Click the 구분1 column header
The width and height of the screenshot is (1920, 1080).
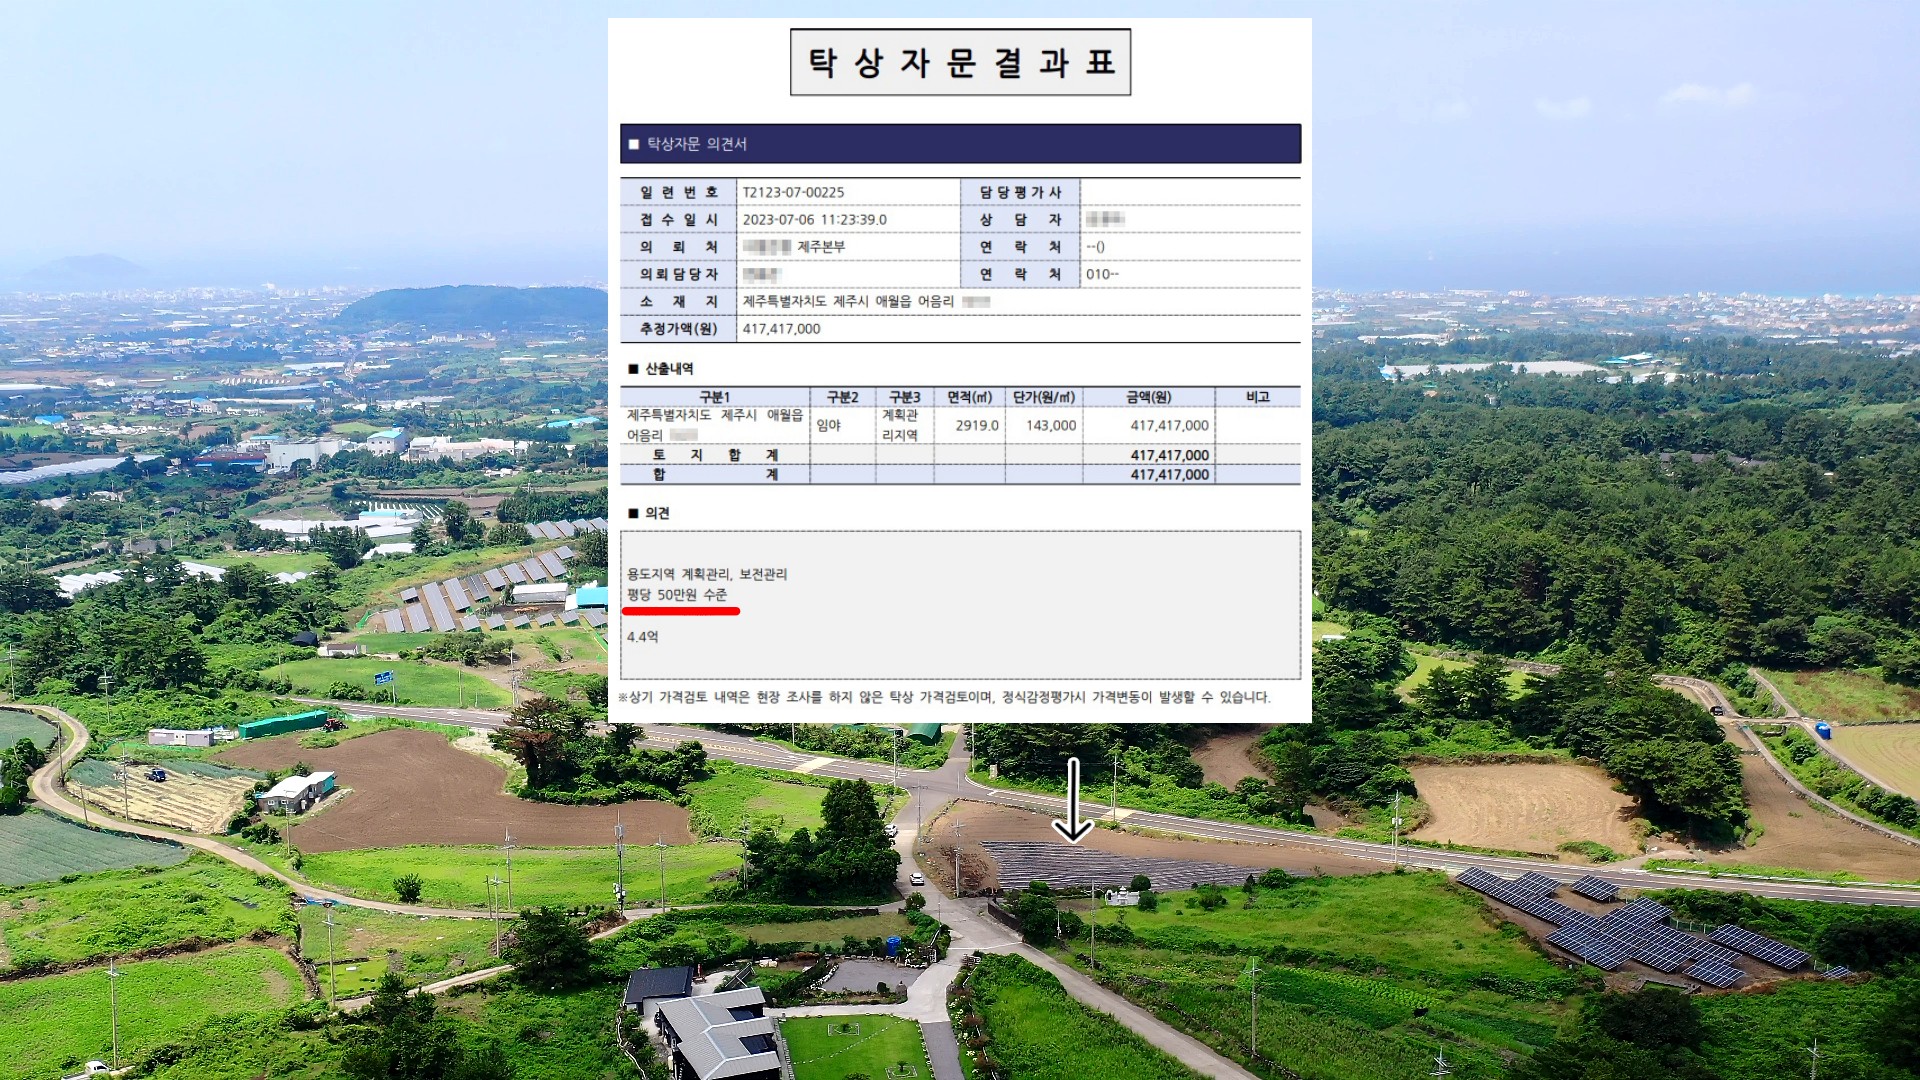point(714,397)
